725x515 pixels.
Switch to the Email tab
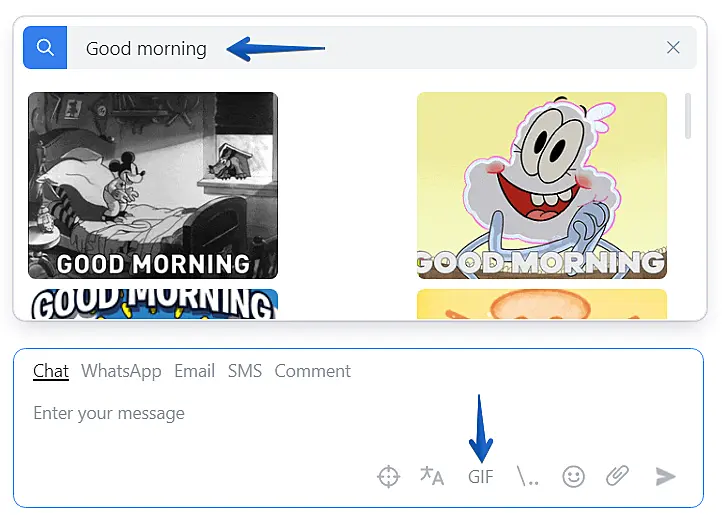[194, 371]
